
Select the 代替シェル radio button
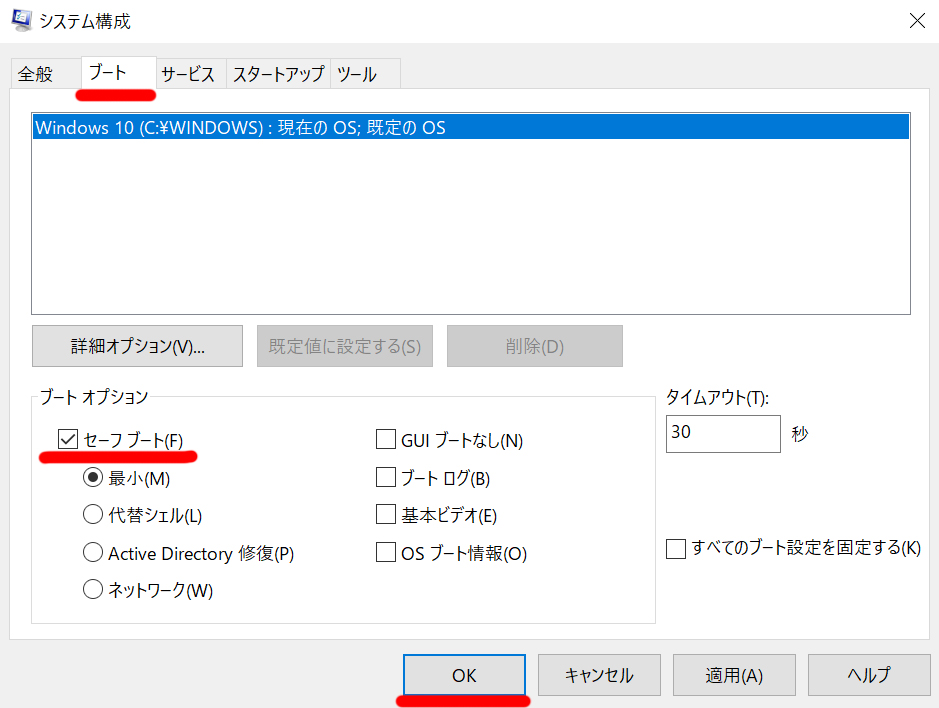click(93, 515)
